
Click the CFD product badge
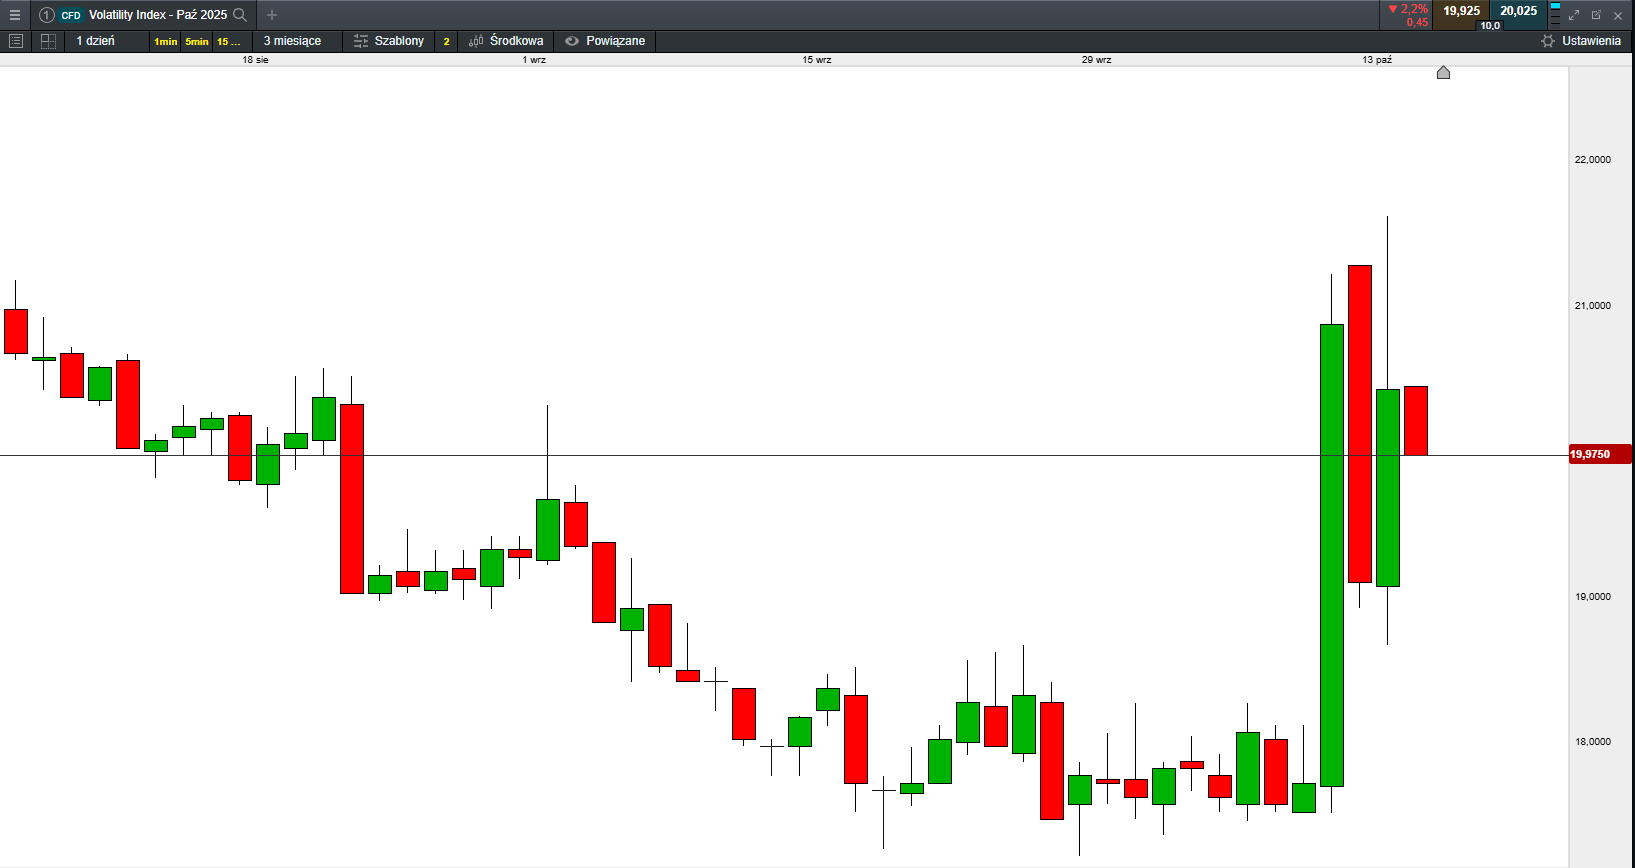click(70, 15)
